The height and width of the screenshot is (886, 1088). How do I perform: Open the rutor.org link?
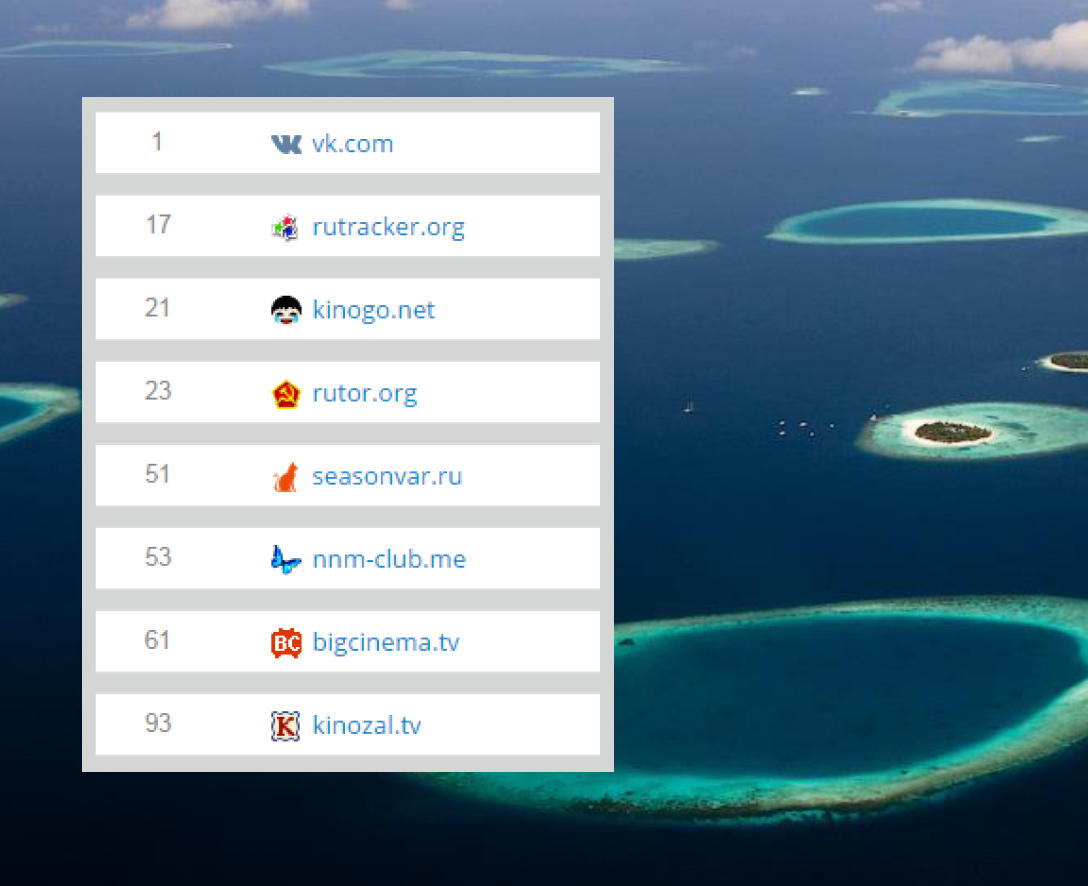tap(364, 394)
